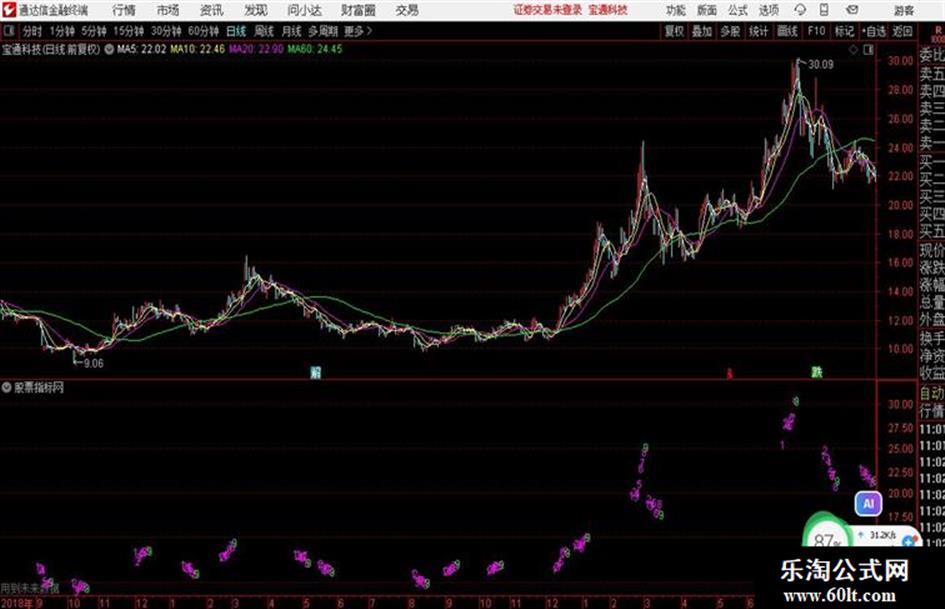Image resolution: width=945 pixels, height=609 pixels.
Task: Open the 多周期 multi-period view
Action: [x=323, y=31]
